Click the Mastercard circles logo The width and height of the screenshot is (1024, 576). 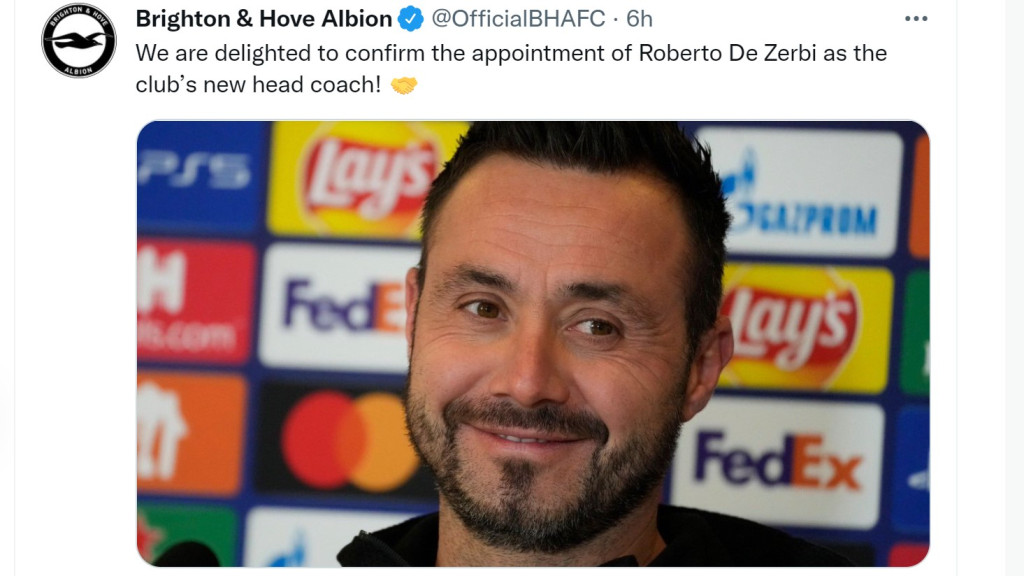[349, 441]
